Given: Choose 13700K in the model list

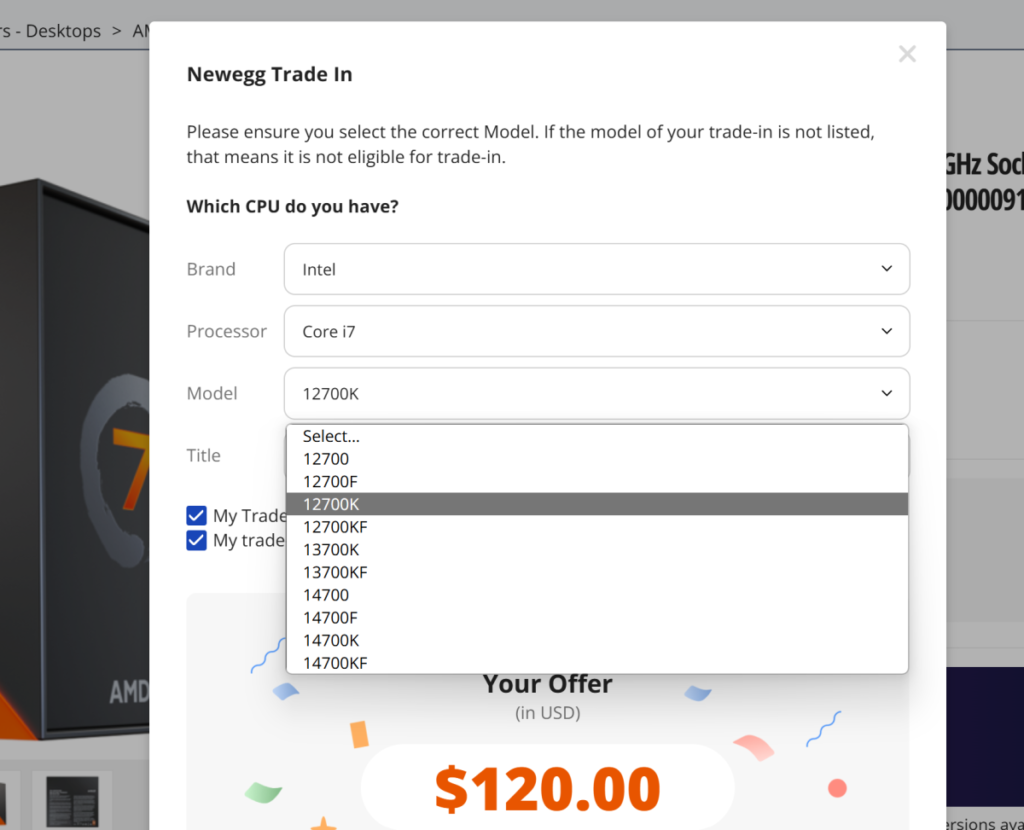Looking at the screenshot, I should click(597, 550).
